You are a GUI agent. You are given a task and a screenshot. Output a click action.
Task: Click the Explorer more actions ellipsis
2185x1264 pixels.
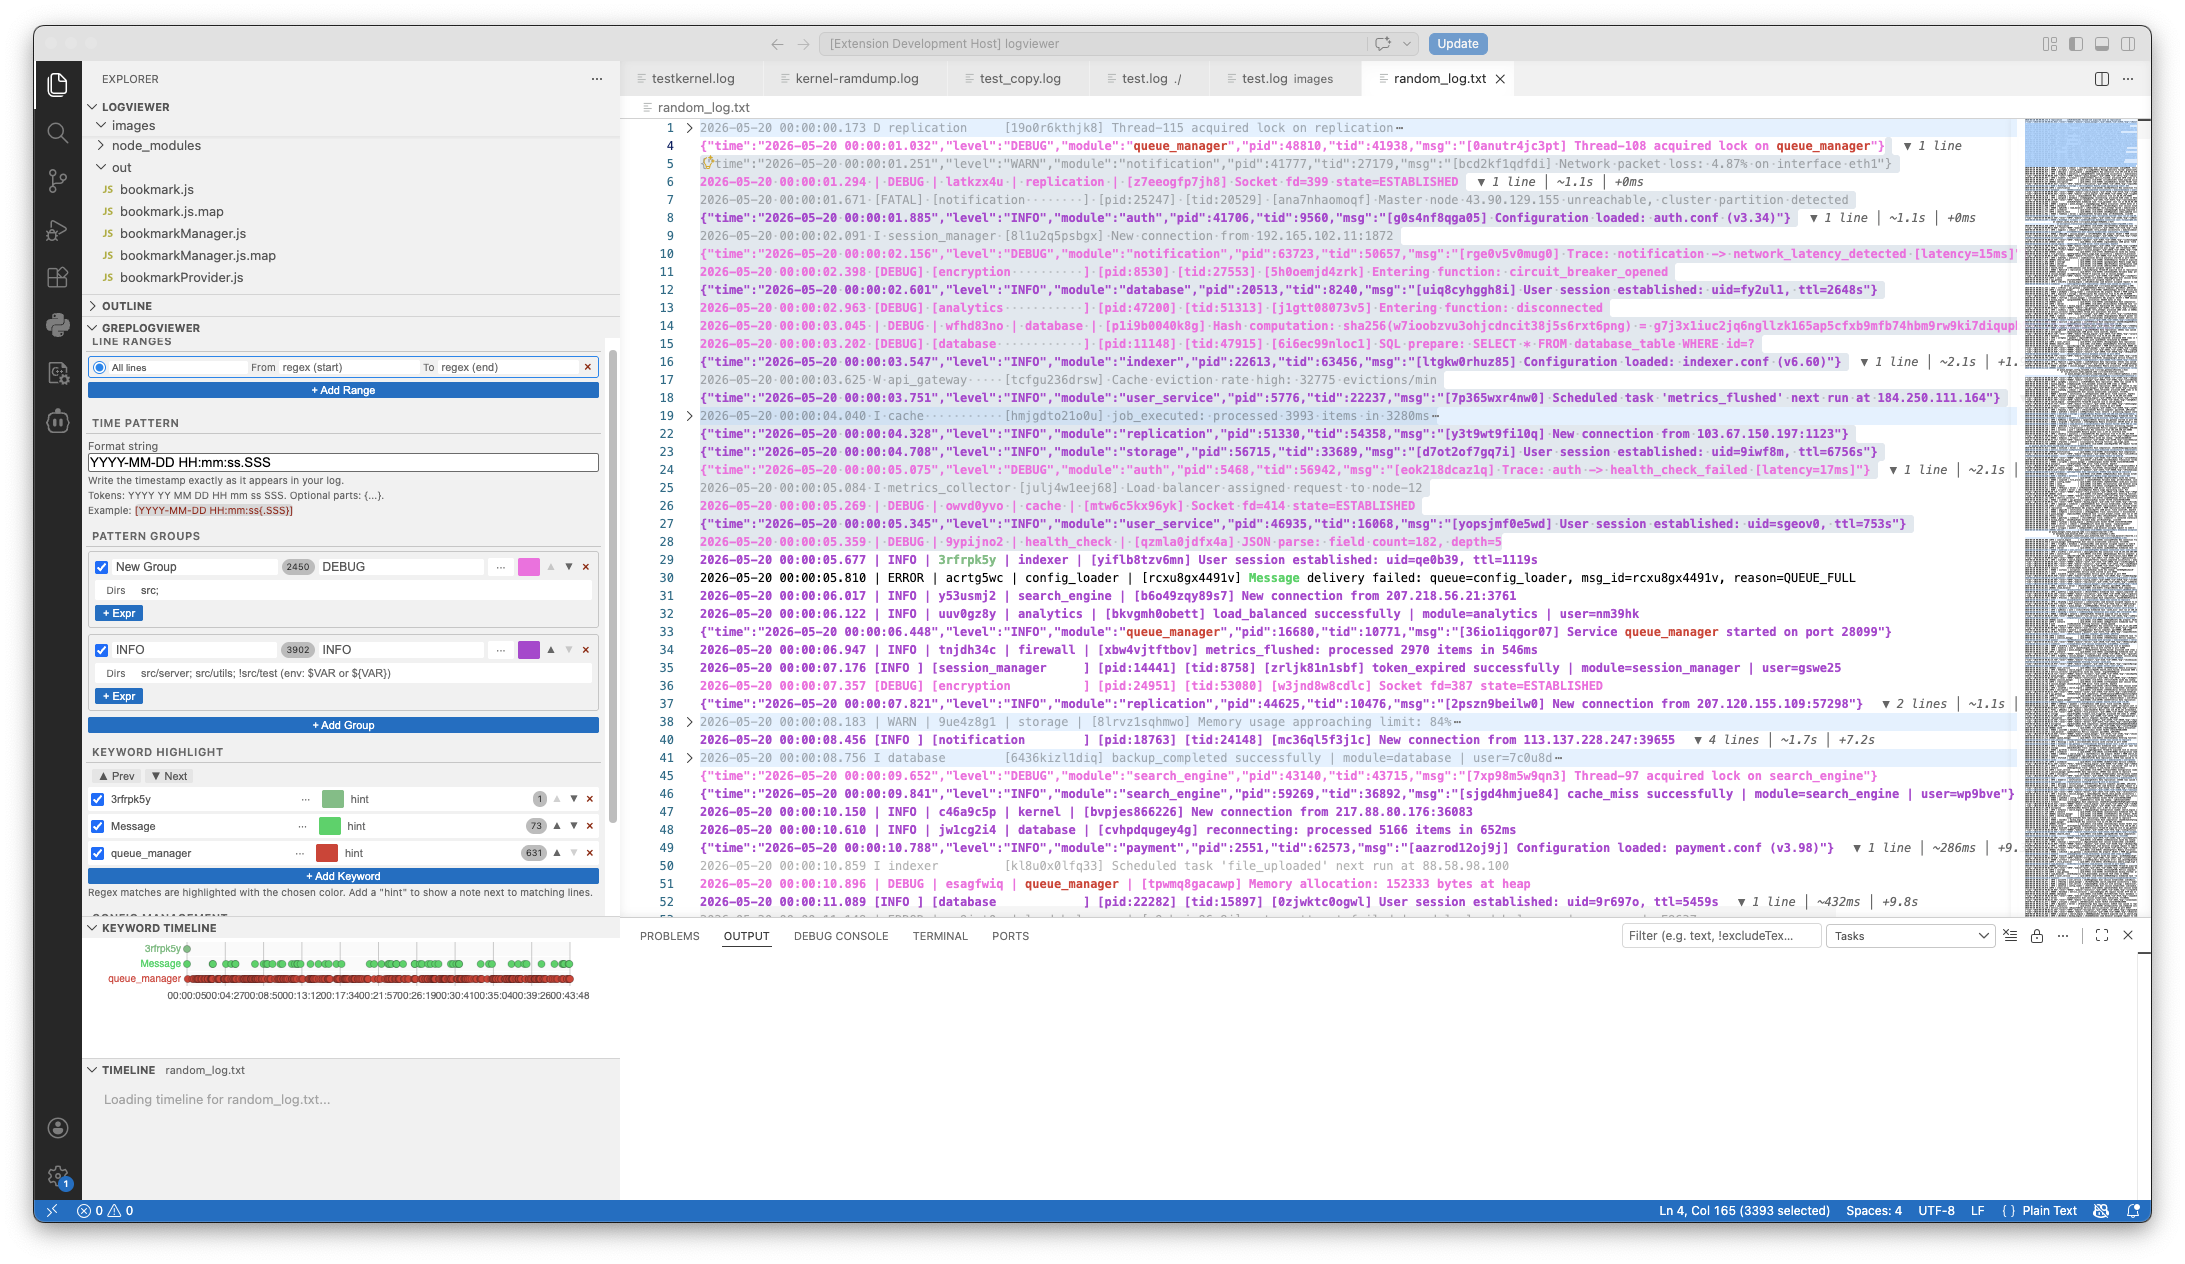click(x=597, y=79)
